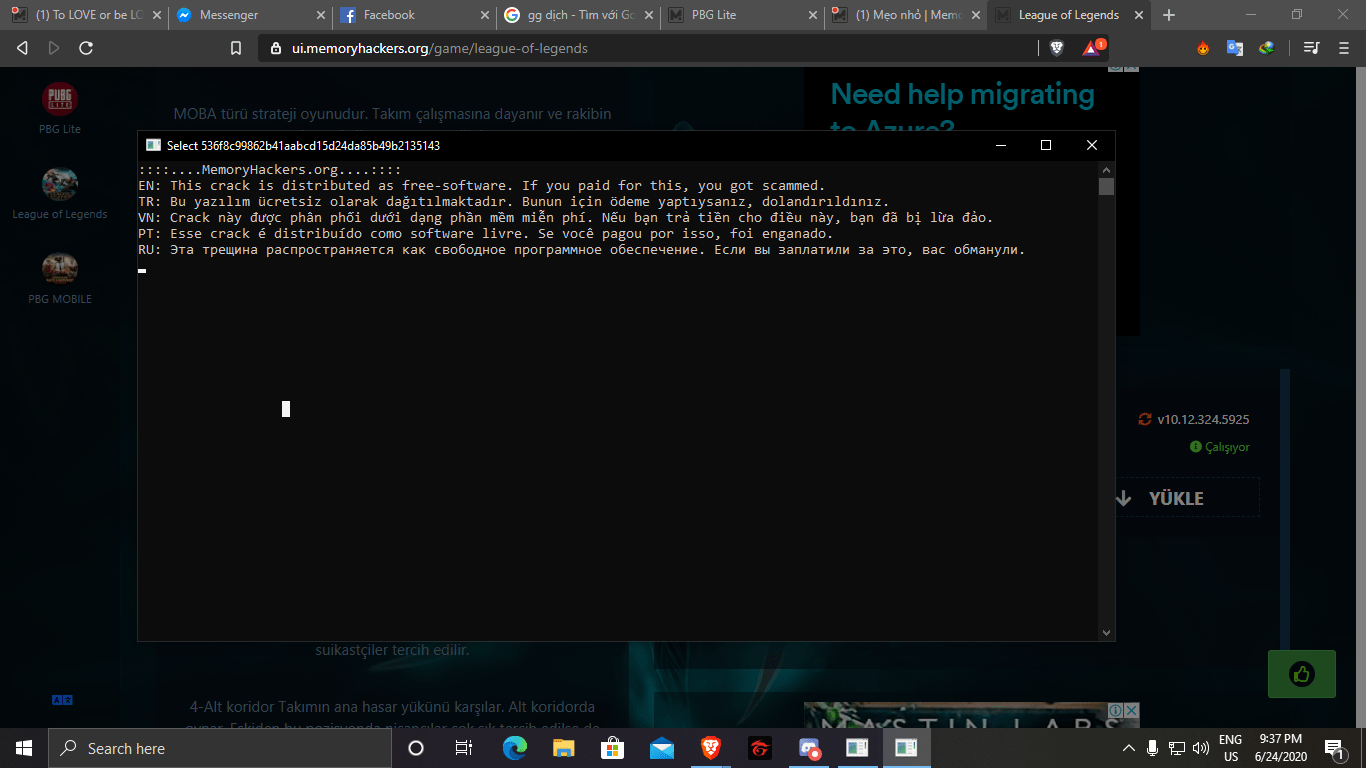Click the MemoryHackers.org console header line
This screenshot has width=1366, height=768.
270,169
